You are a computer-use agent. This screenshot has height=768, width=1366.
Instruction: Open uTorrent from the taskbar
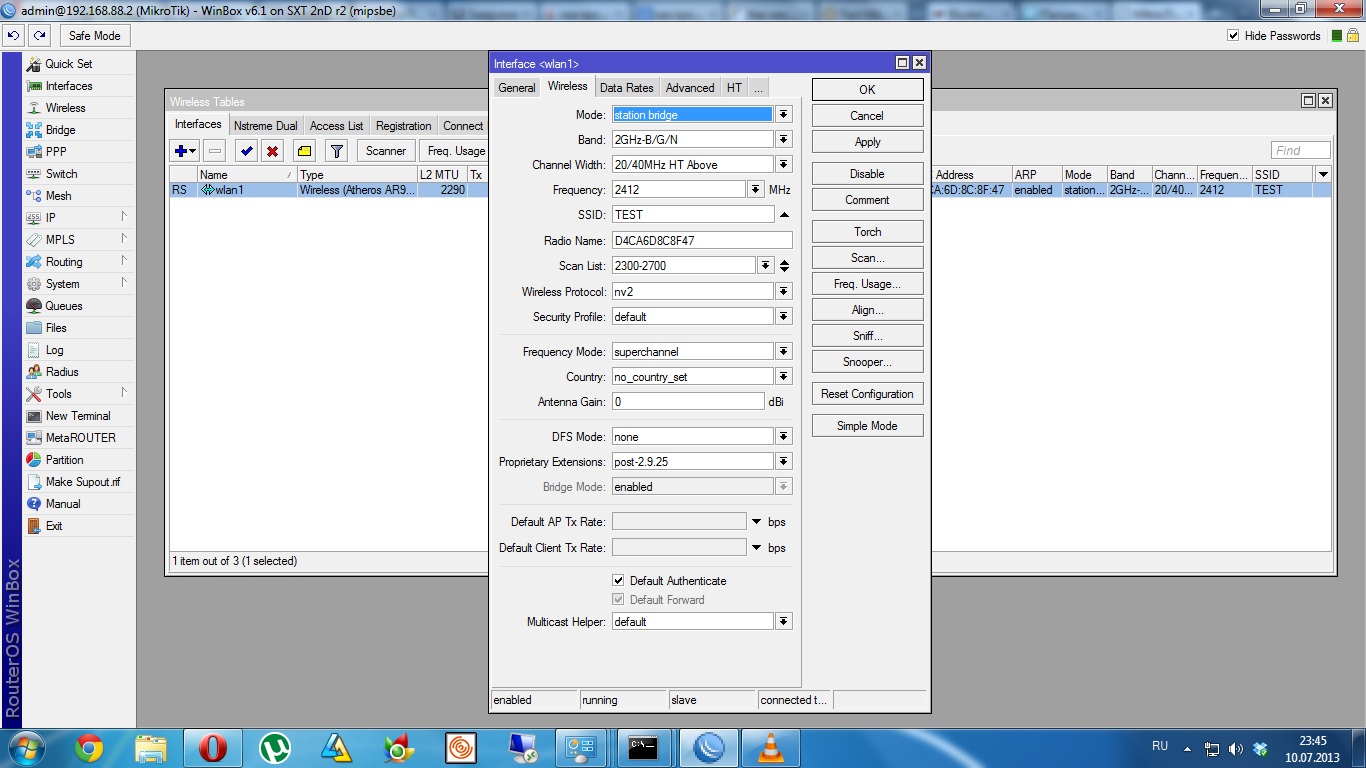pos(274,748)
